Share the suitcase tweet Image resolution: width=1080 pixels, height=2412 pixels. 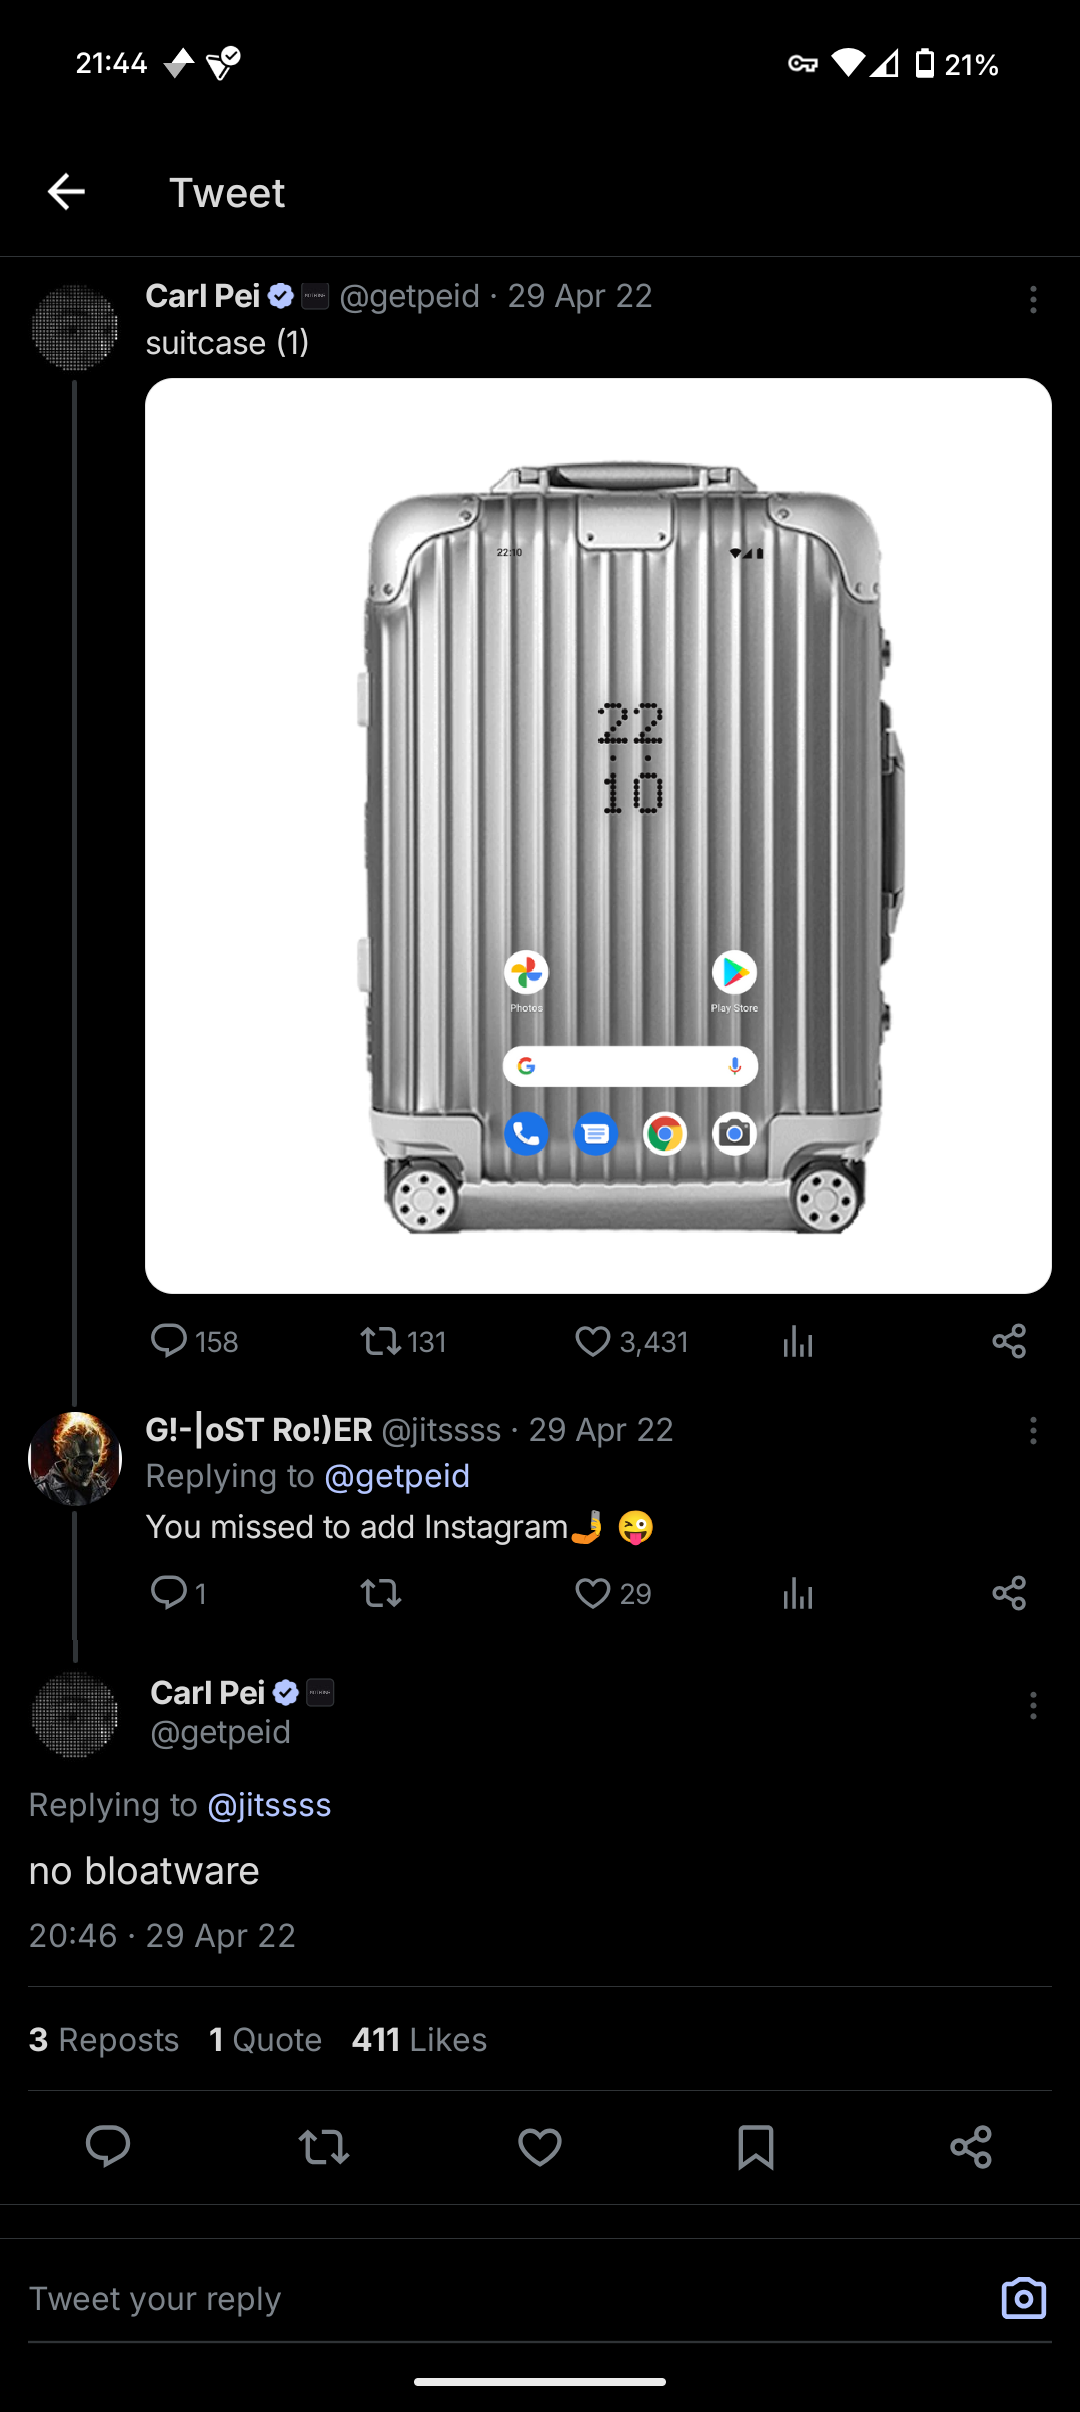[x=1009, y=1341]
